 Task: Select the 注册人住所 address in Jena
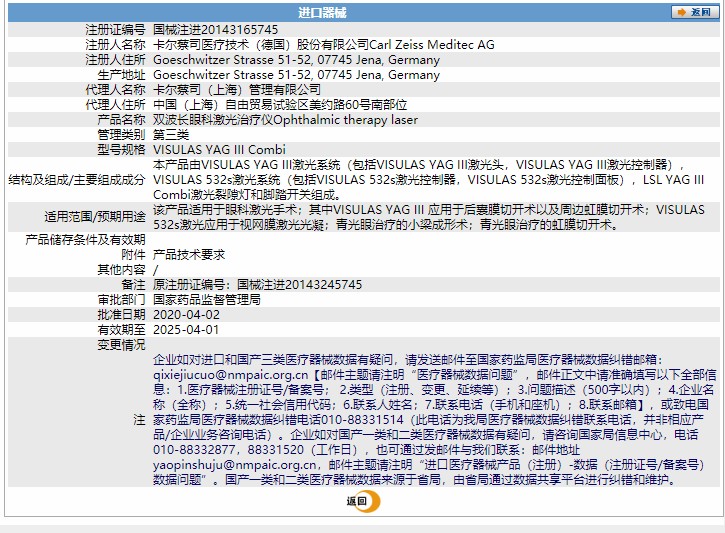(296, 60)
